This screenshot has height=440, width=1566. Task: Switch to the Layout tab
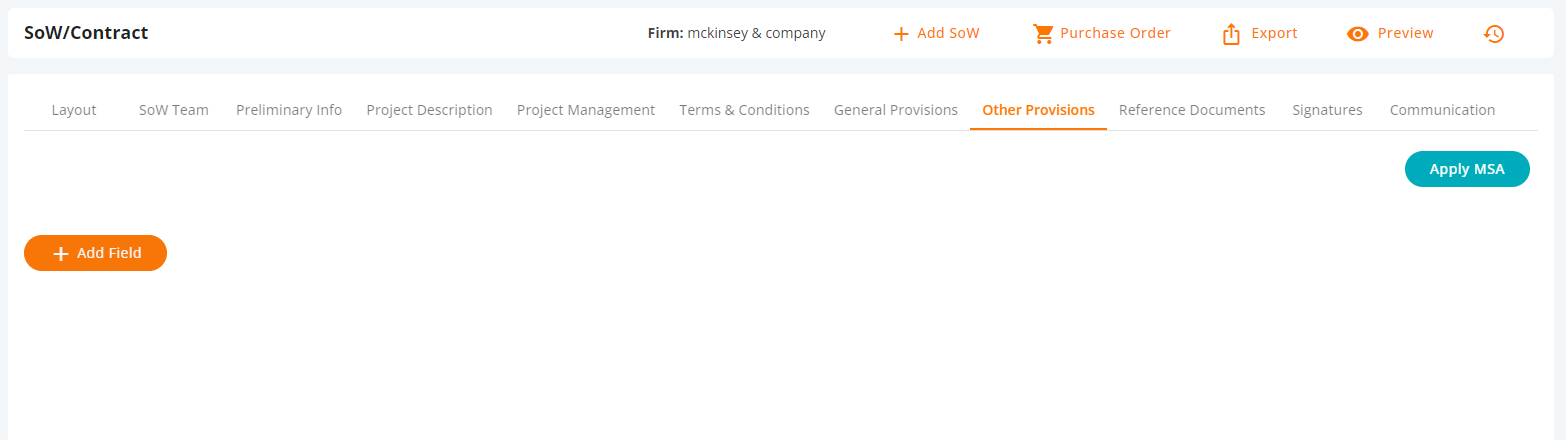pos(74,110)
